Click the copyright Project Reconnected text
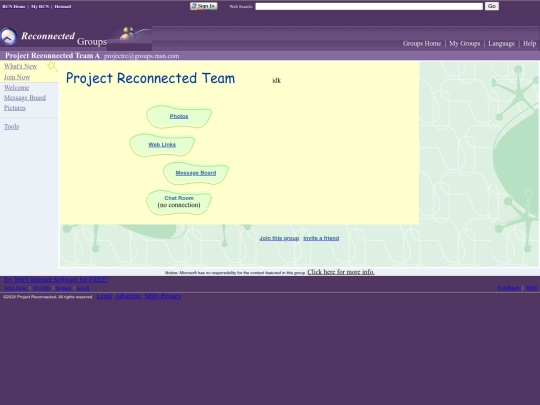The image size is (540, 405). (48, 297)
